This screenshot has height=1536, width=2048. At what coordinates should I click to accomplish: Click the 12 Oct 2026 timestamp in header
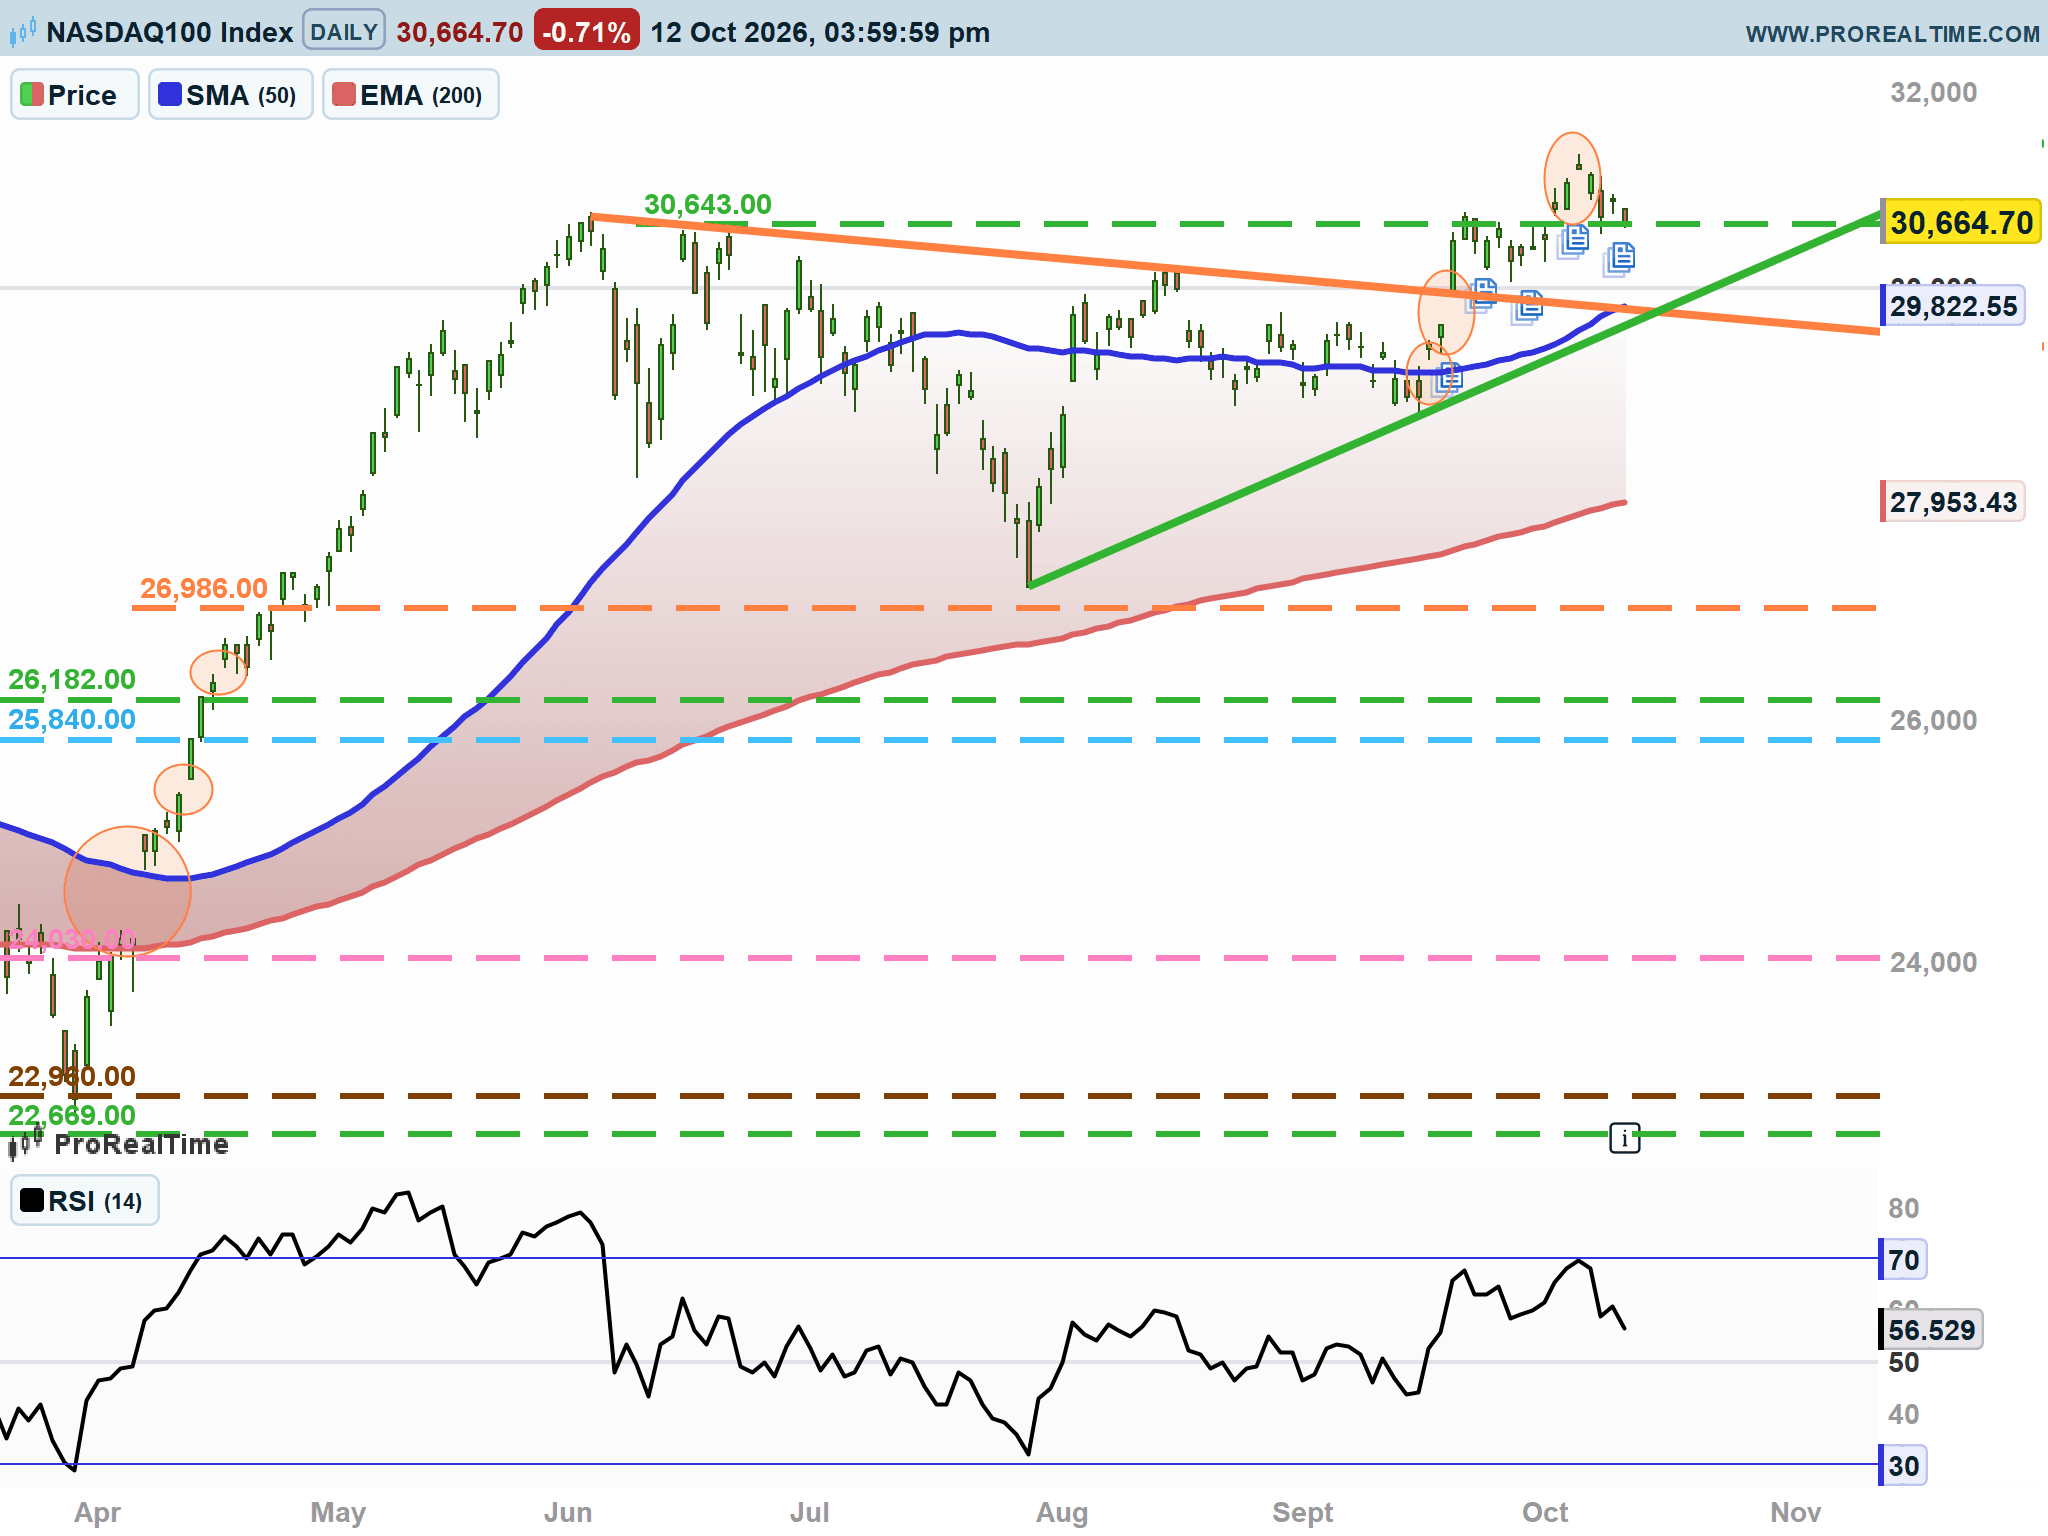(x=820, y=32)
